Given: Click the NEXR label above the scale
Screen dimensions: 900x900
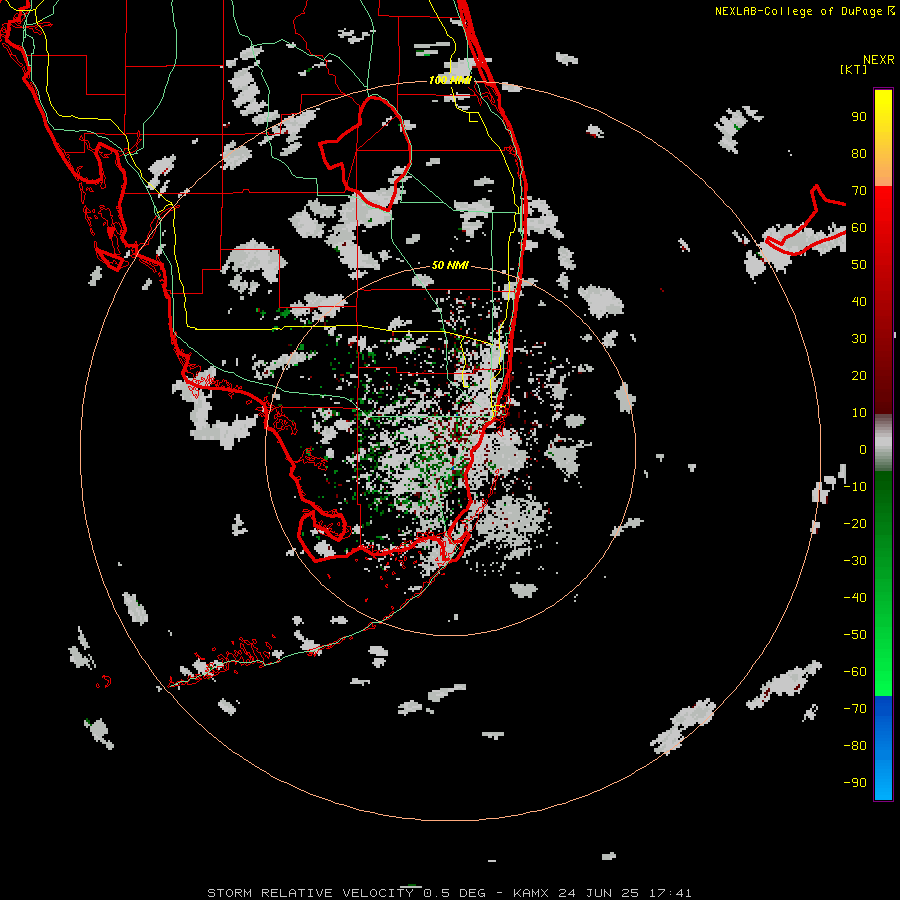Looking at the screenshot, I should pos(878,60).
